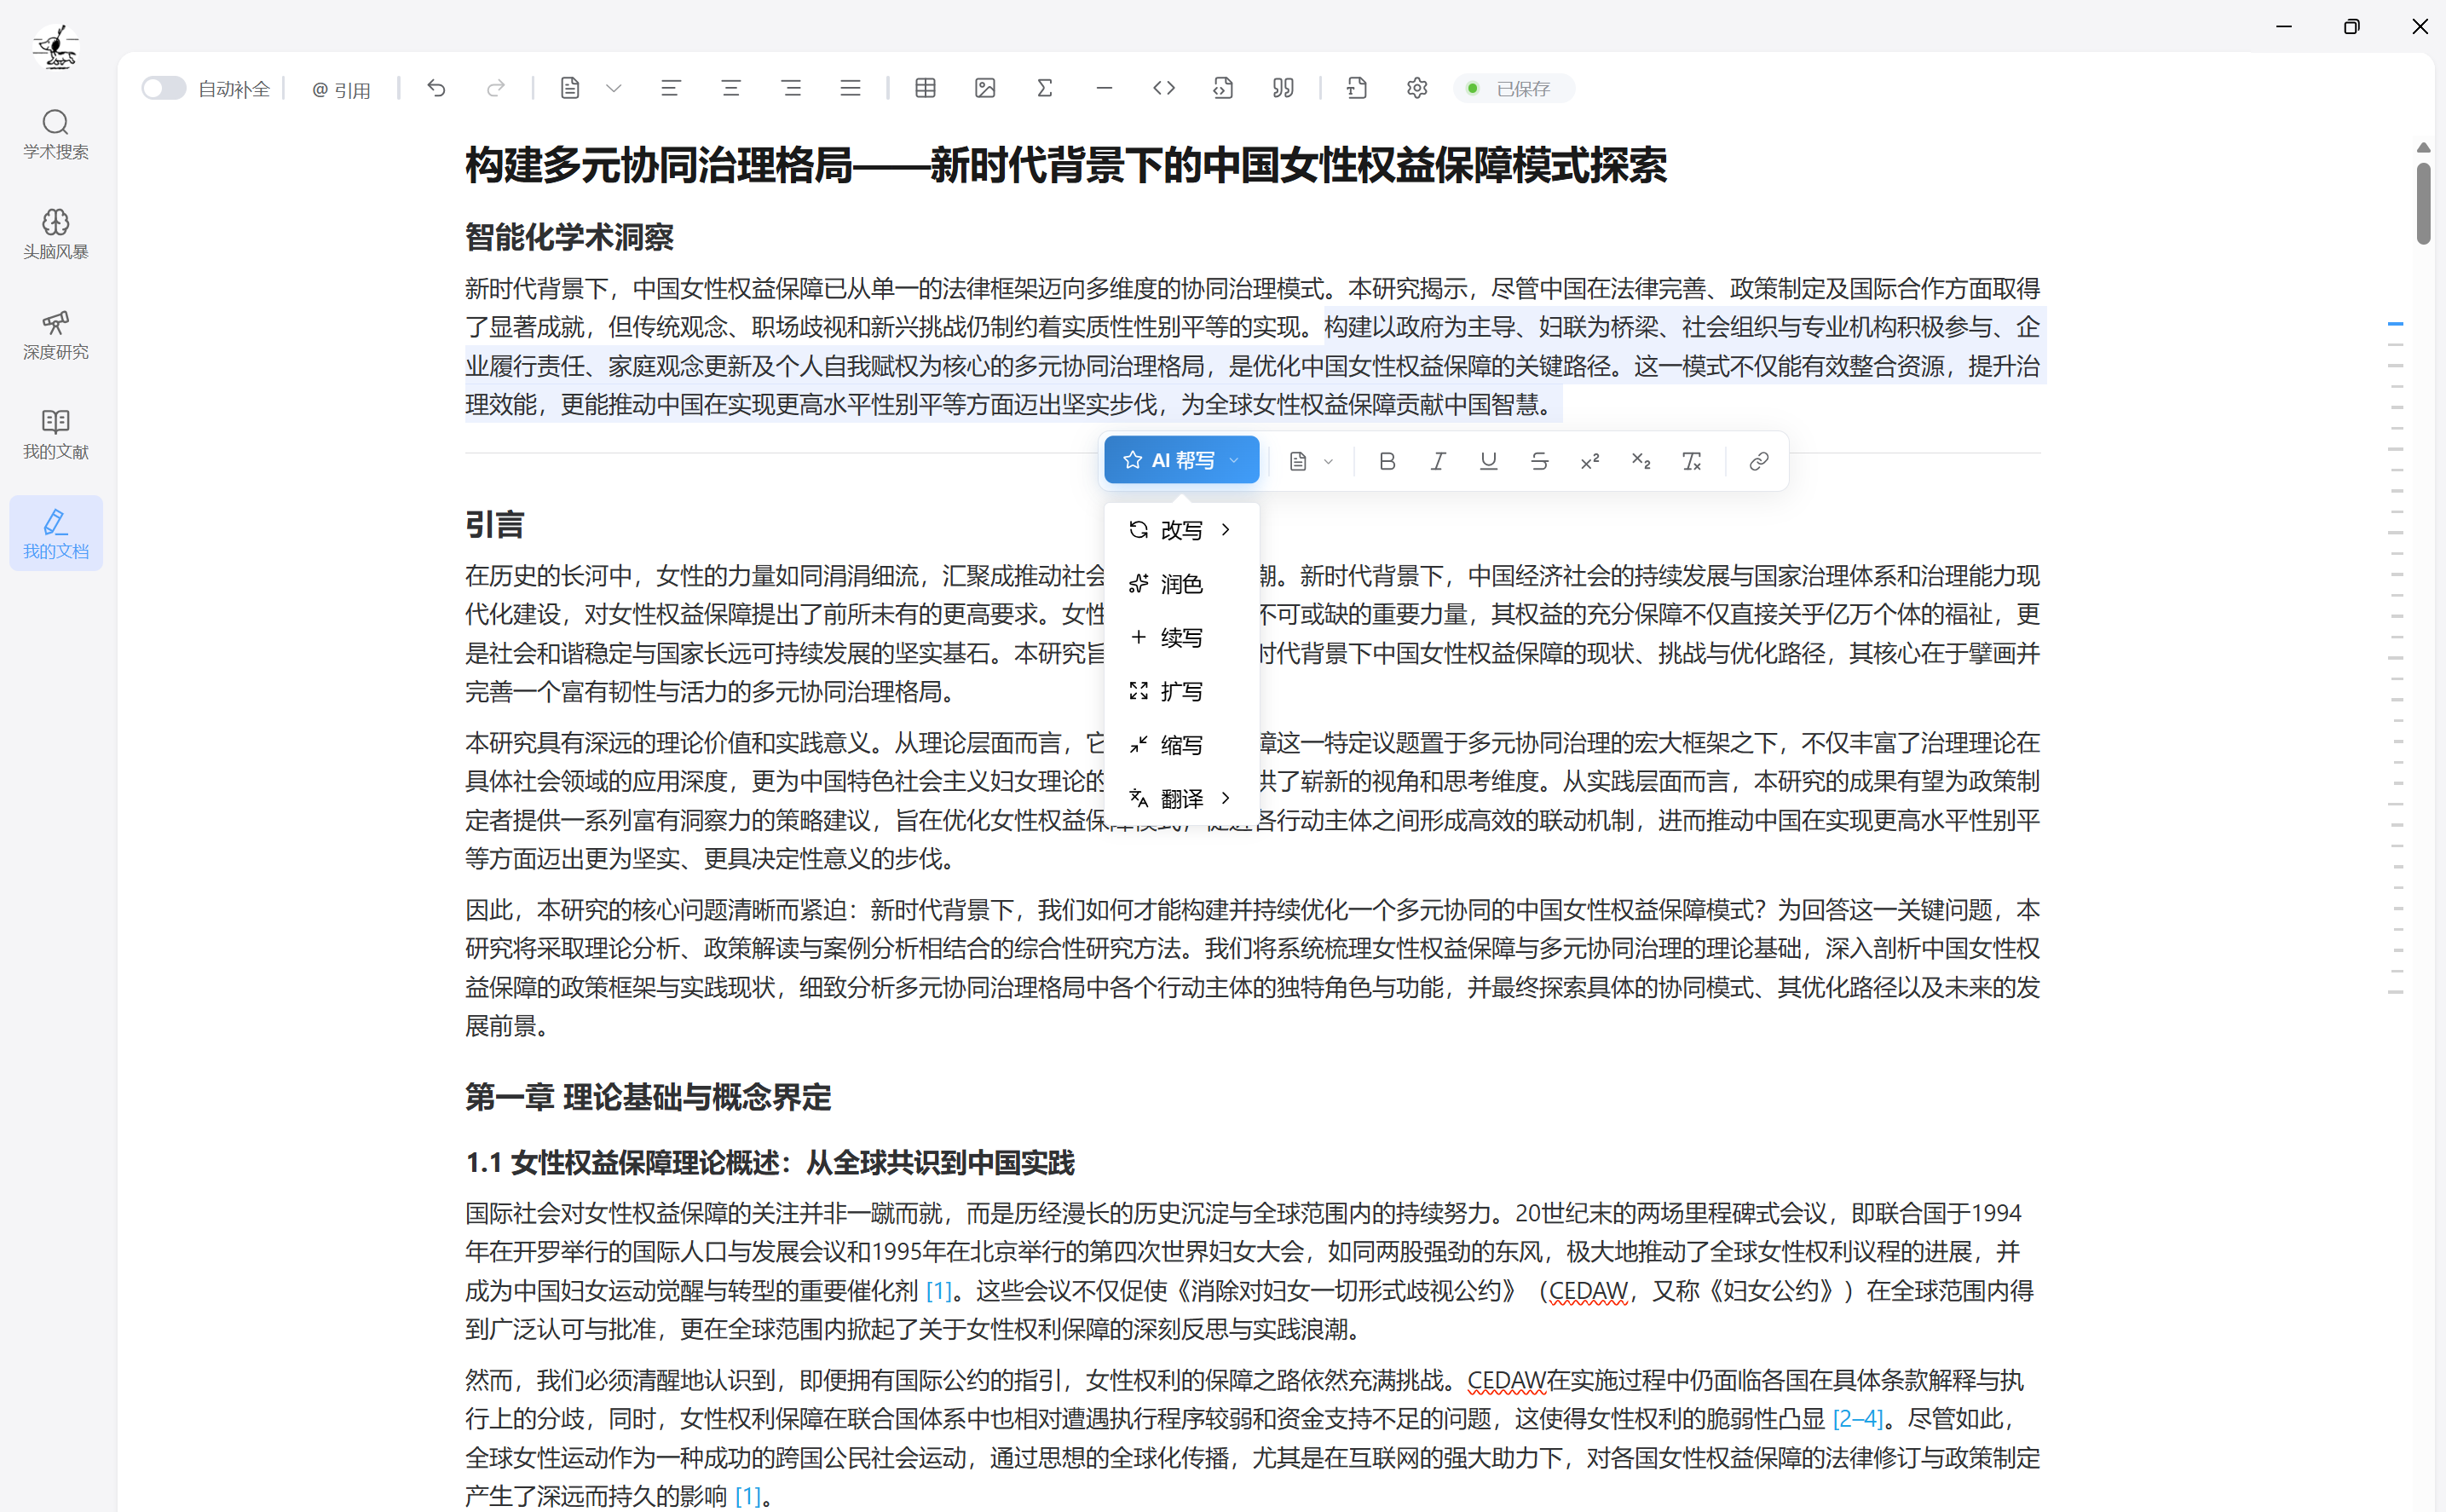Open the editor settings gear

[x=1417, y=88]
